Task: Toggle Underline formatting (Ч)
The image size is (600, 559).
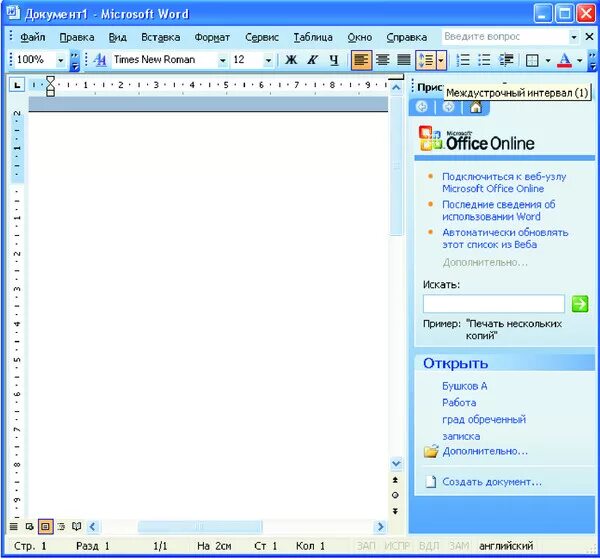Action: (x=334, y=60)
